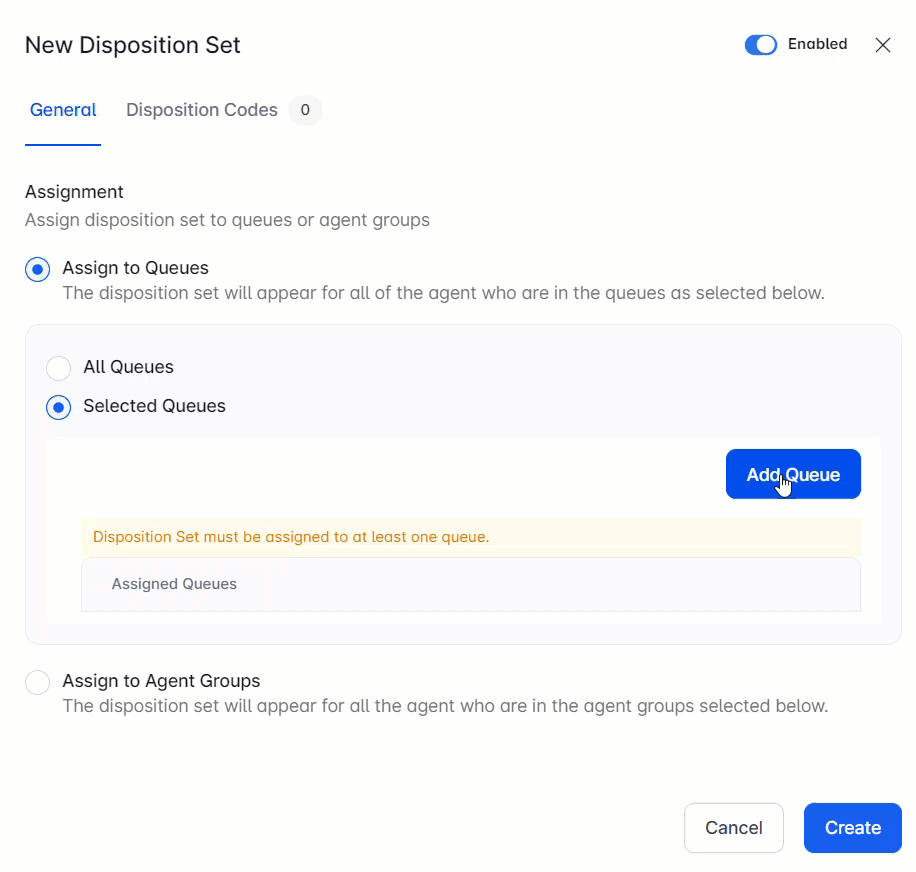The height and width of the screenshot is (872, 916).
Task: Close the New Disposition Set dialog
Action: tap(882, 45)
